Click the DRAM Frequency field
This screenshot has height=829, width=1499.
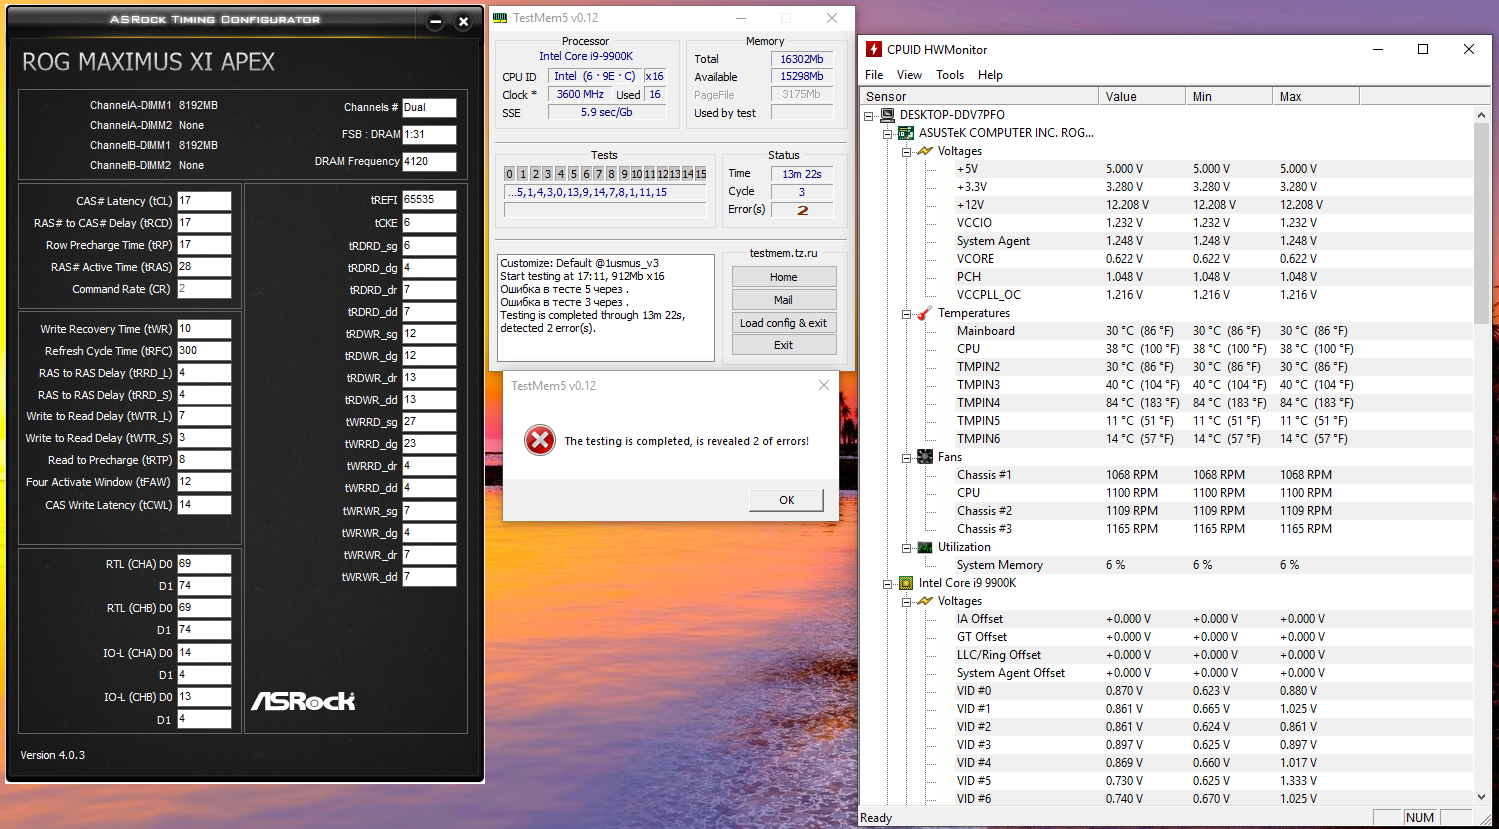429,161
